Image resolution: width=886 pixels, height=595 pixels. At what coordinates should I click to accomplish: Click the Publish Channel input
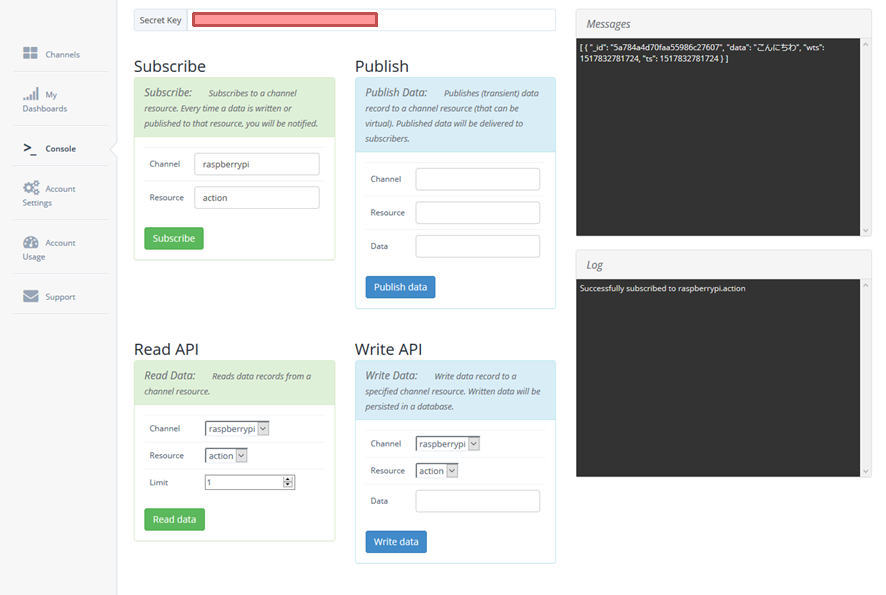477,179
